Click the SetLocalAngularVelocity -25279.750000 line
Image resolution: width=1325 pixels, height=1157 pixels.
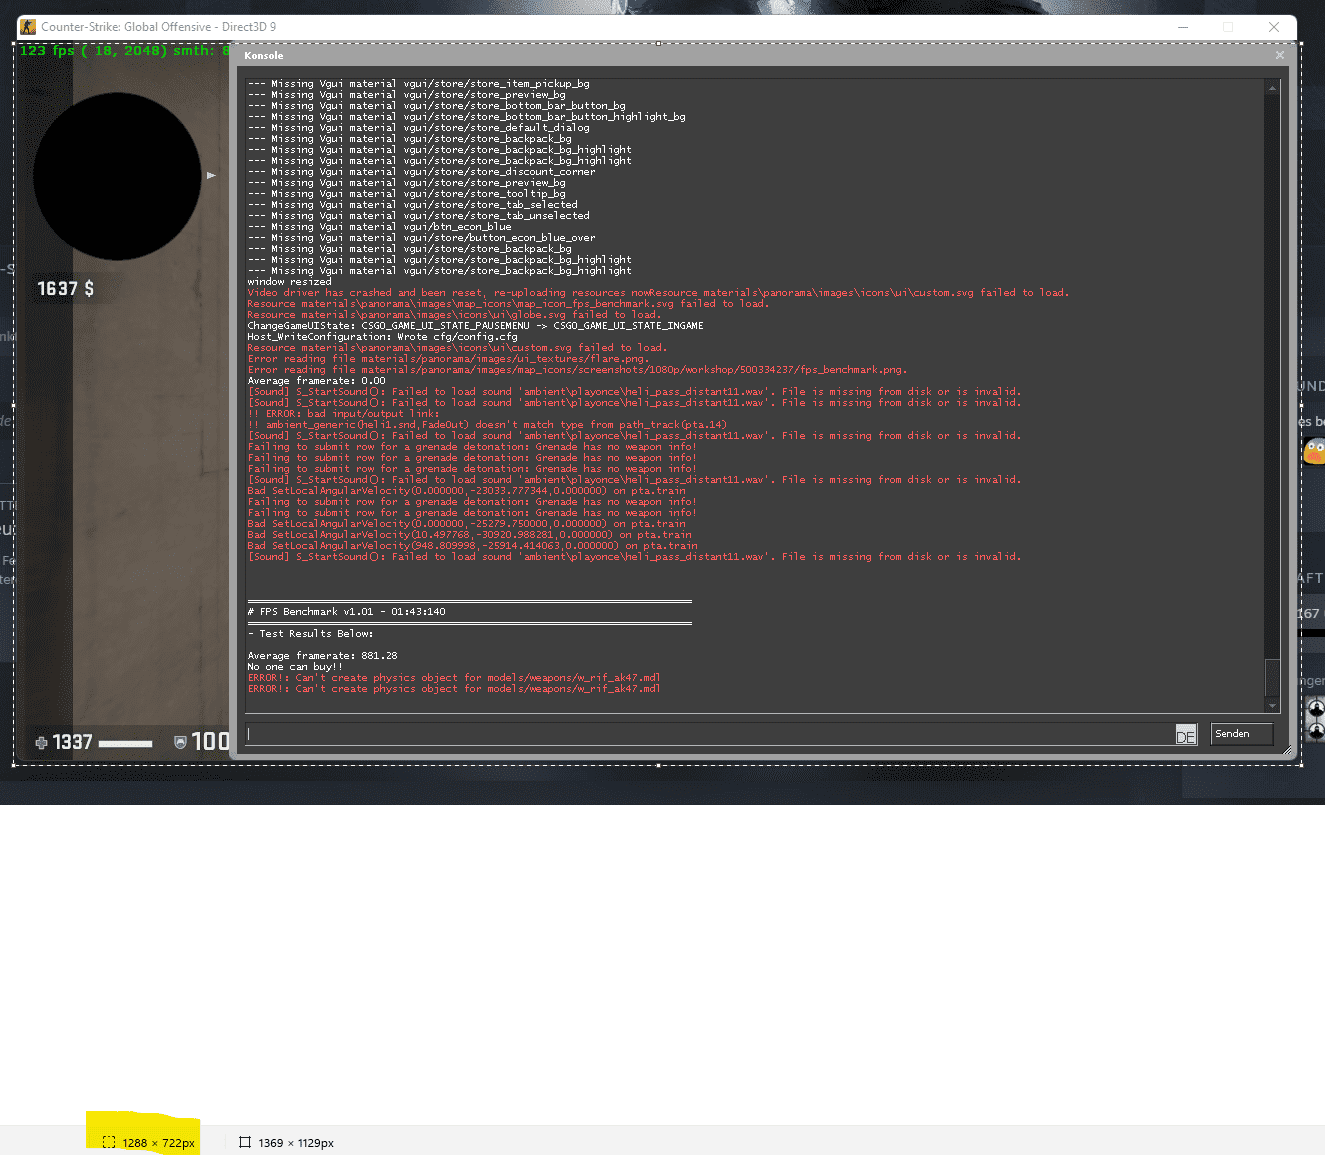tap(467, 524)
